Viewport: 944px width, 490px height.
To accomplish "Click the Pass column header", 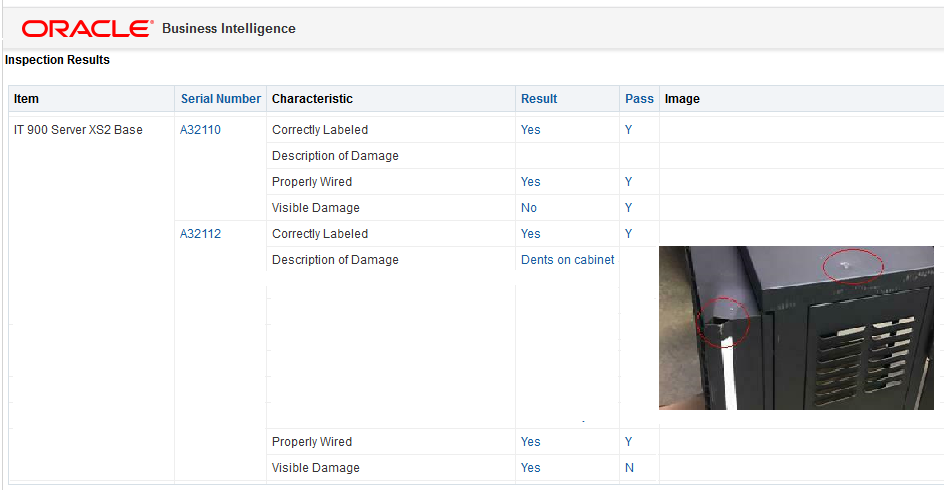I will (x=639, y=99).
